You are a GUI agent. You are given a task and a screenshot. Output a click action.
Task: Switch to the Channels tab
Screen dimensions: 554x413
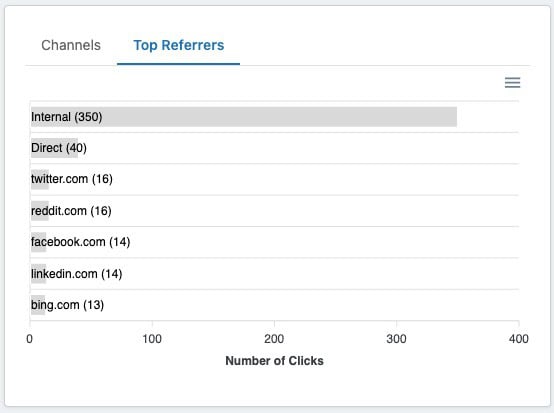(x=71, y=45)
